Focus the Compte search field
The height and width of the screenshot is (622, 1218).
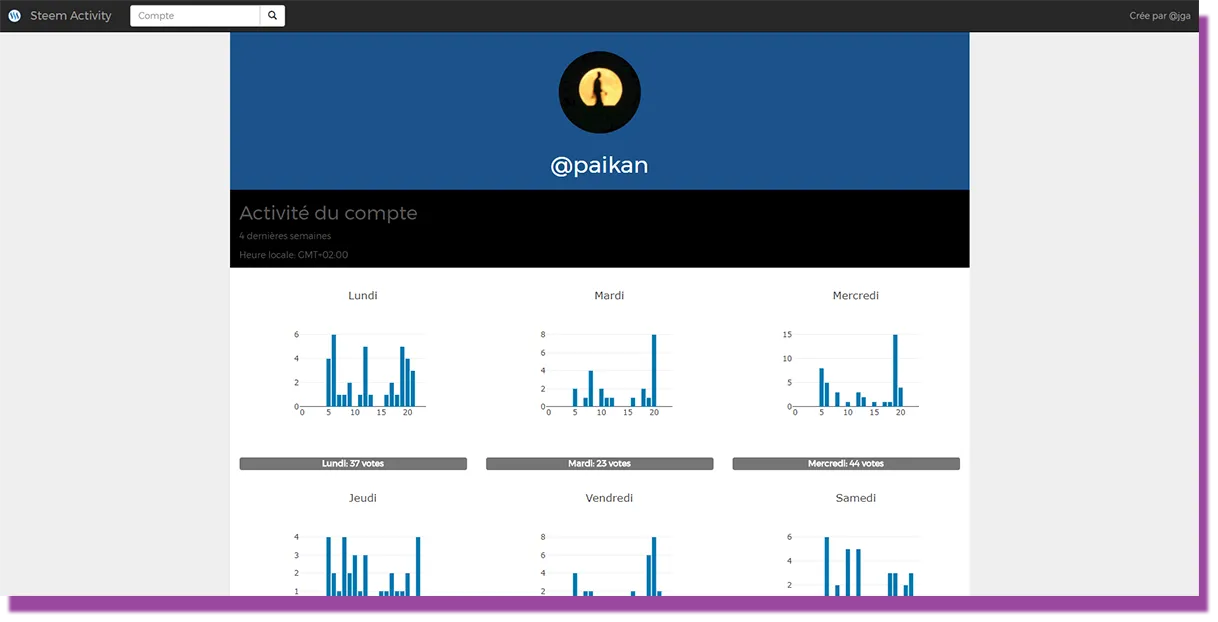point(195,16)
